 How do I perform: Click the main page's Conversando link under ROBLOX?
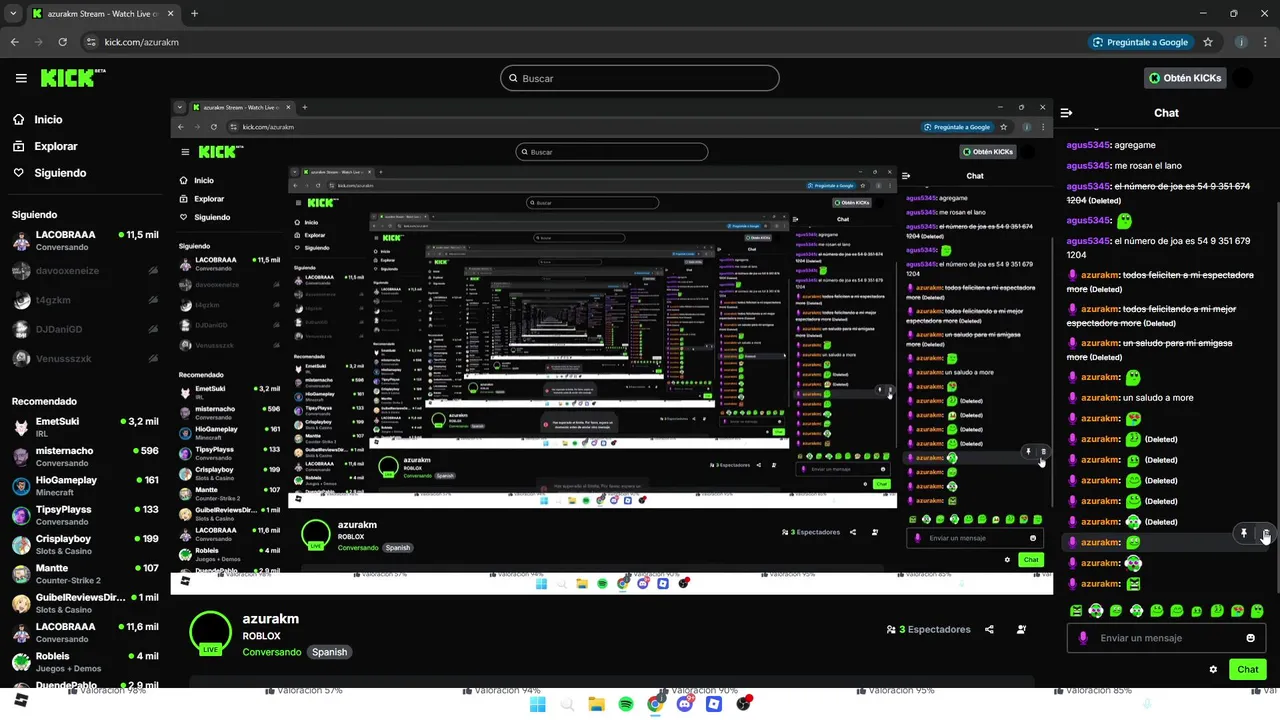tap(271, 652)
